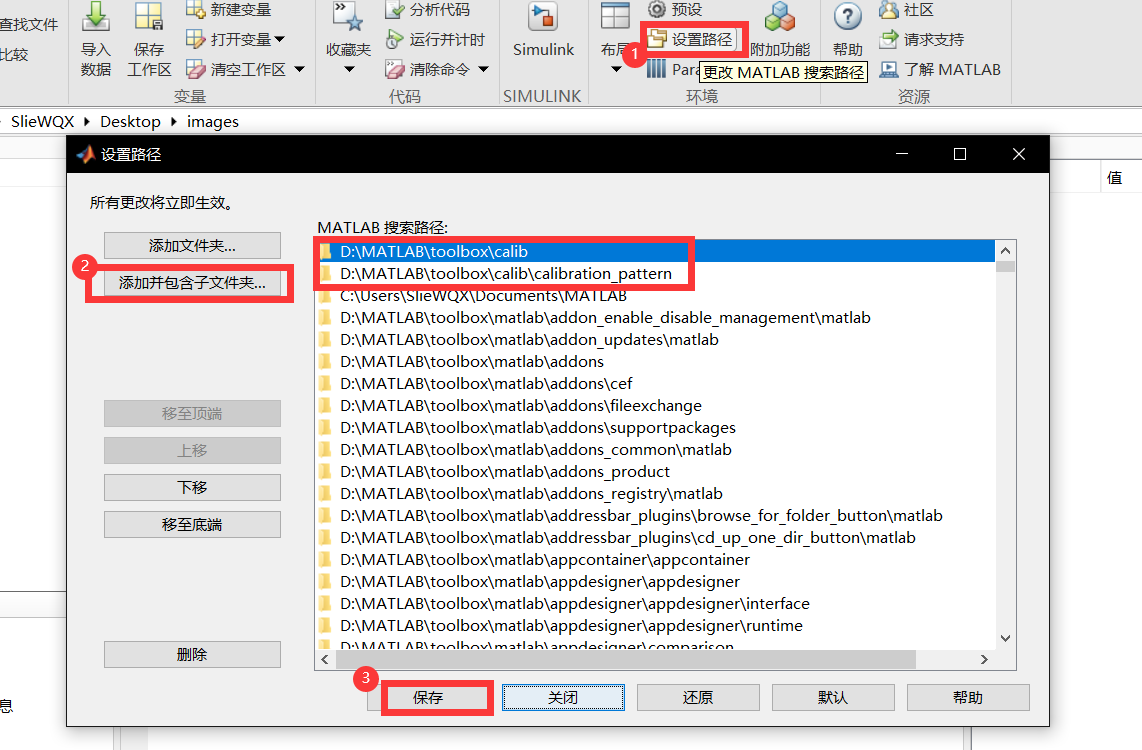Expand the Clear Commands (清除命令) dropdown arrow
Viewport: 1142px width, 750px height.
pos(484,70)
